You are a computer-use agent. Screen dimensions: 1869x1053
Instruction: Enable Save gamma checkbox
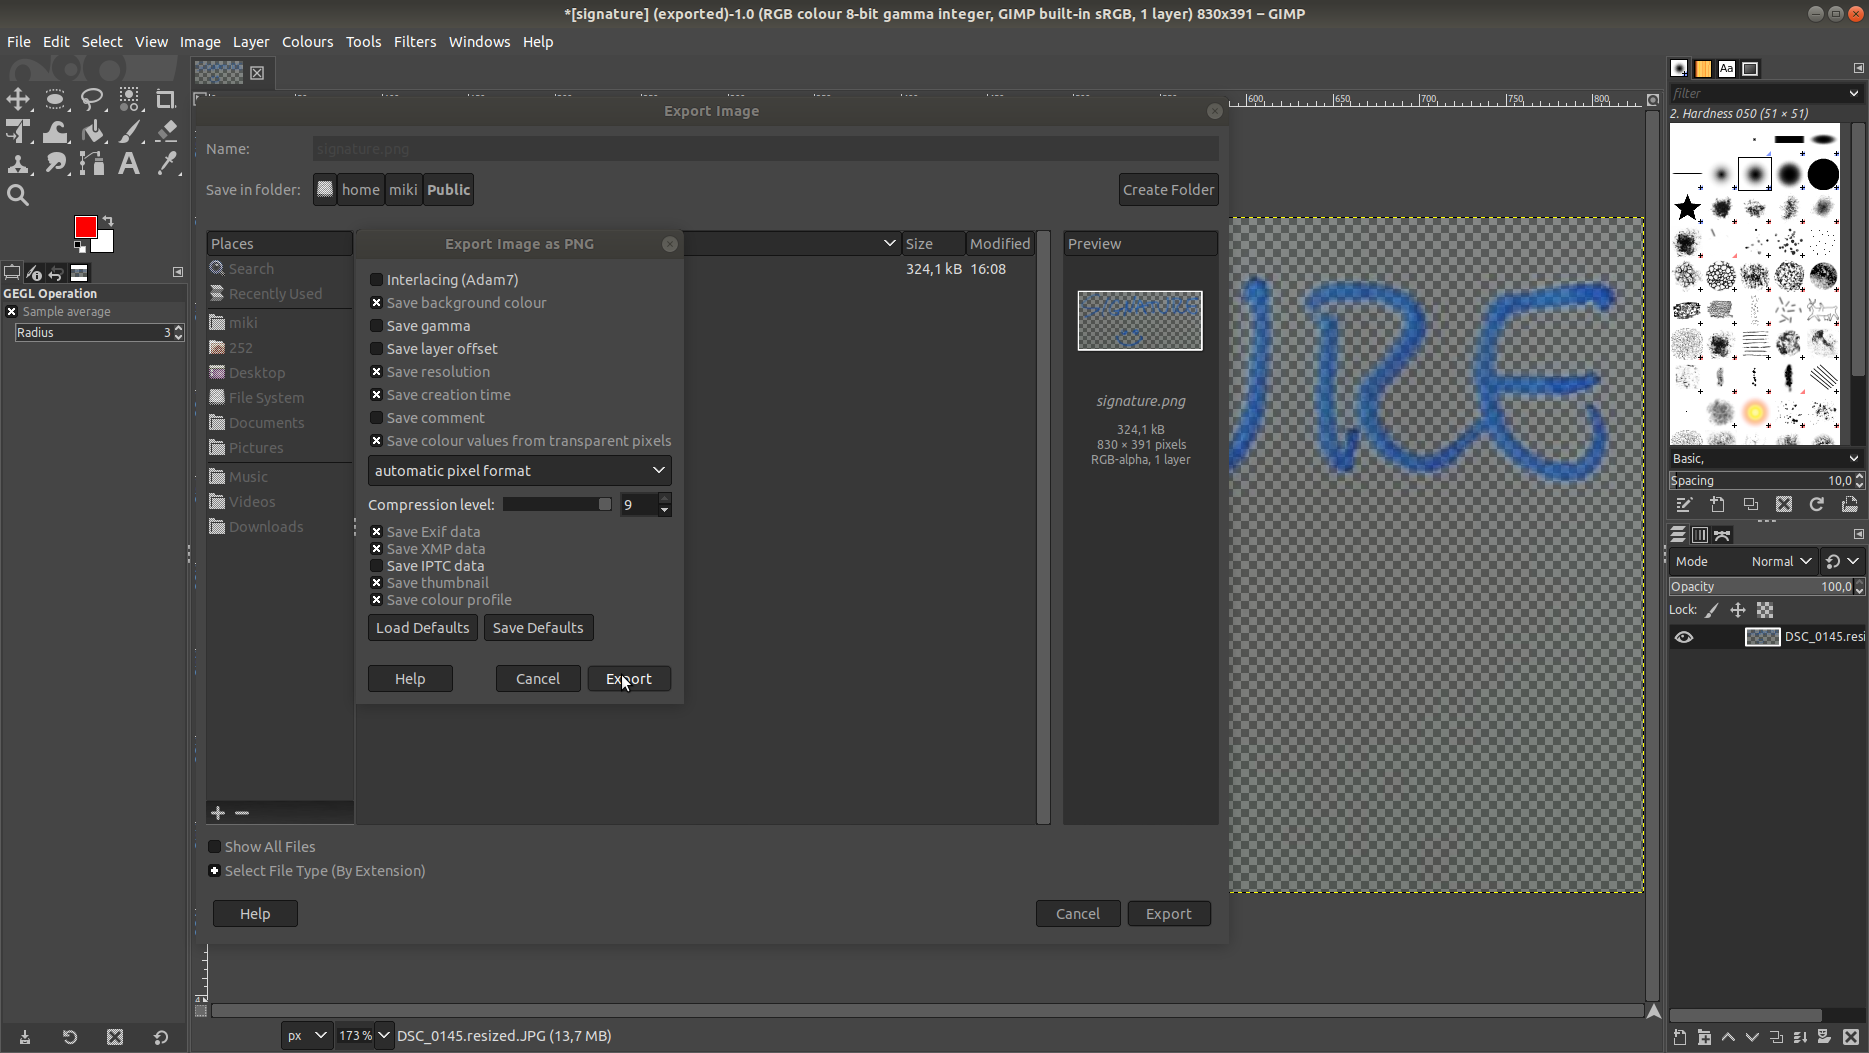[376, 326]
